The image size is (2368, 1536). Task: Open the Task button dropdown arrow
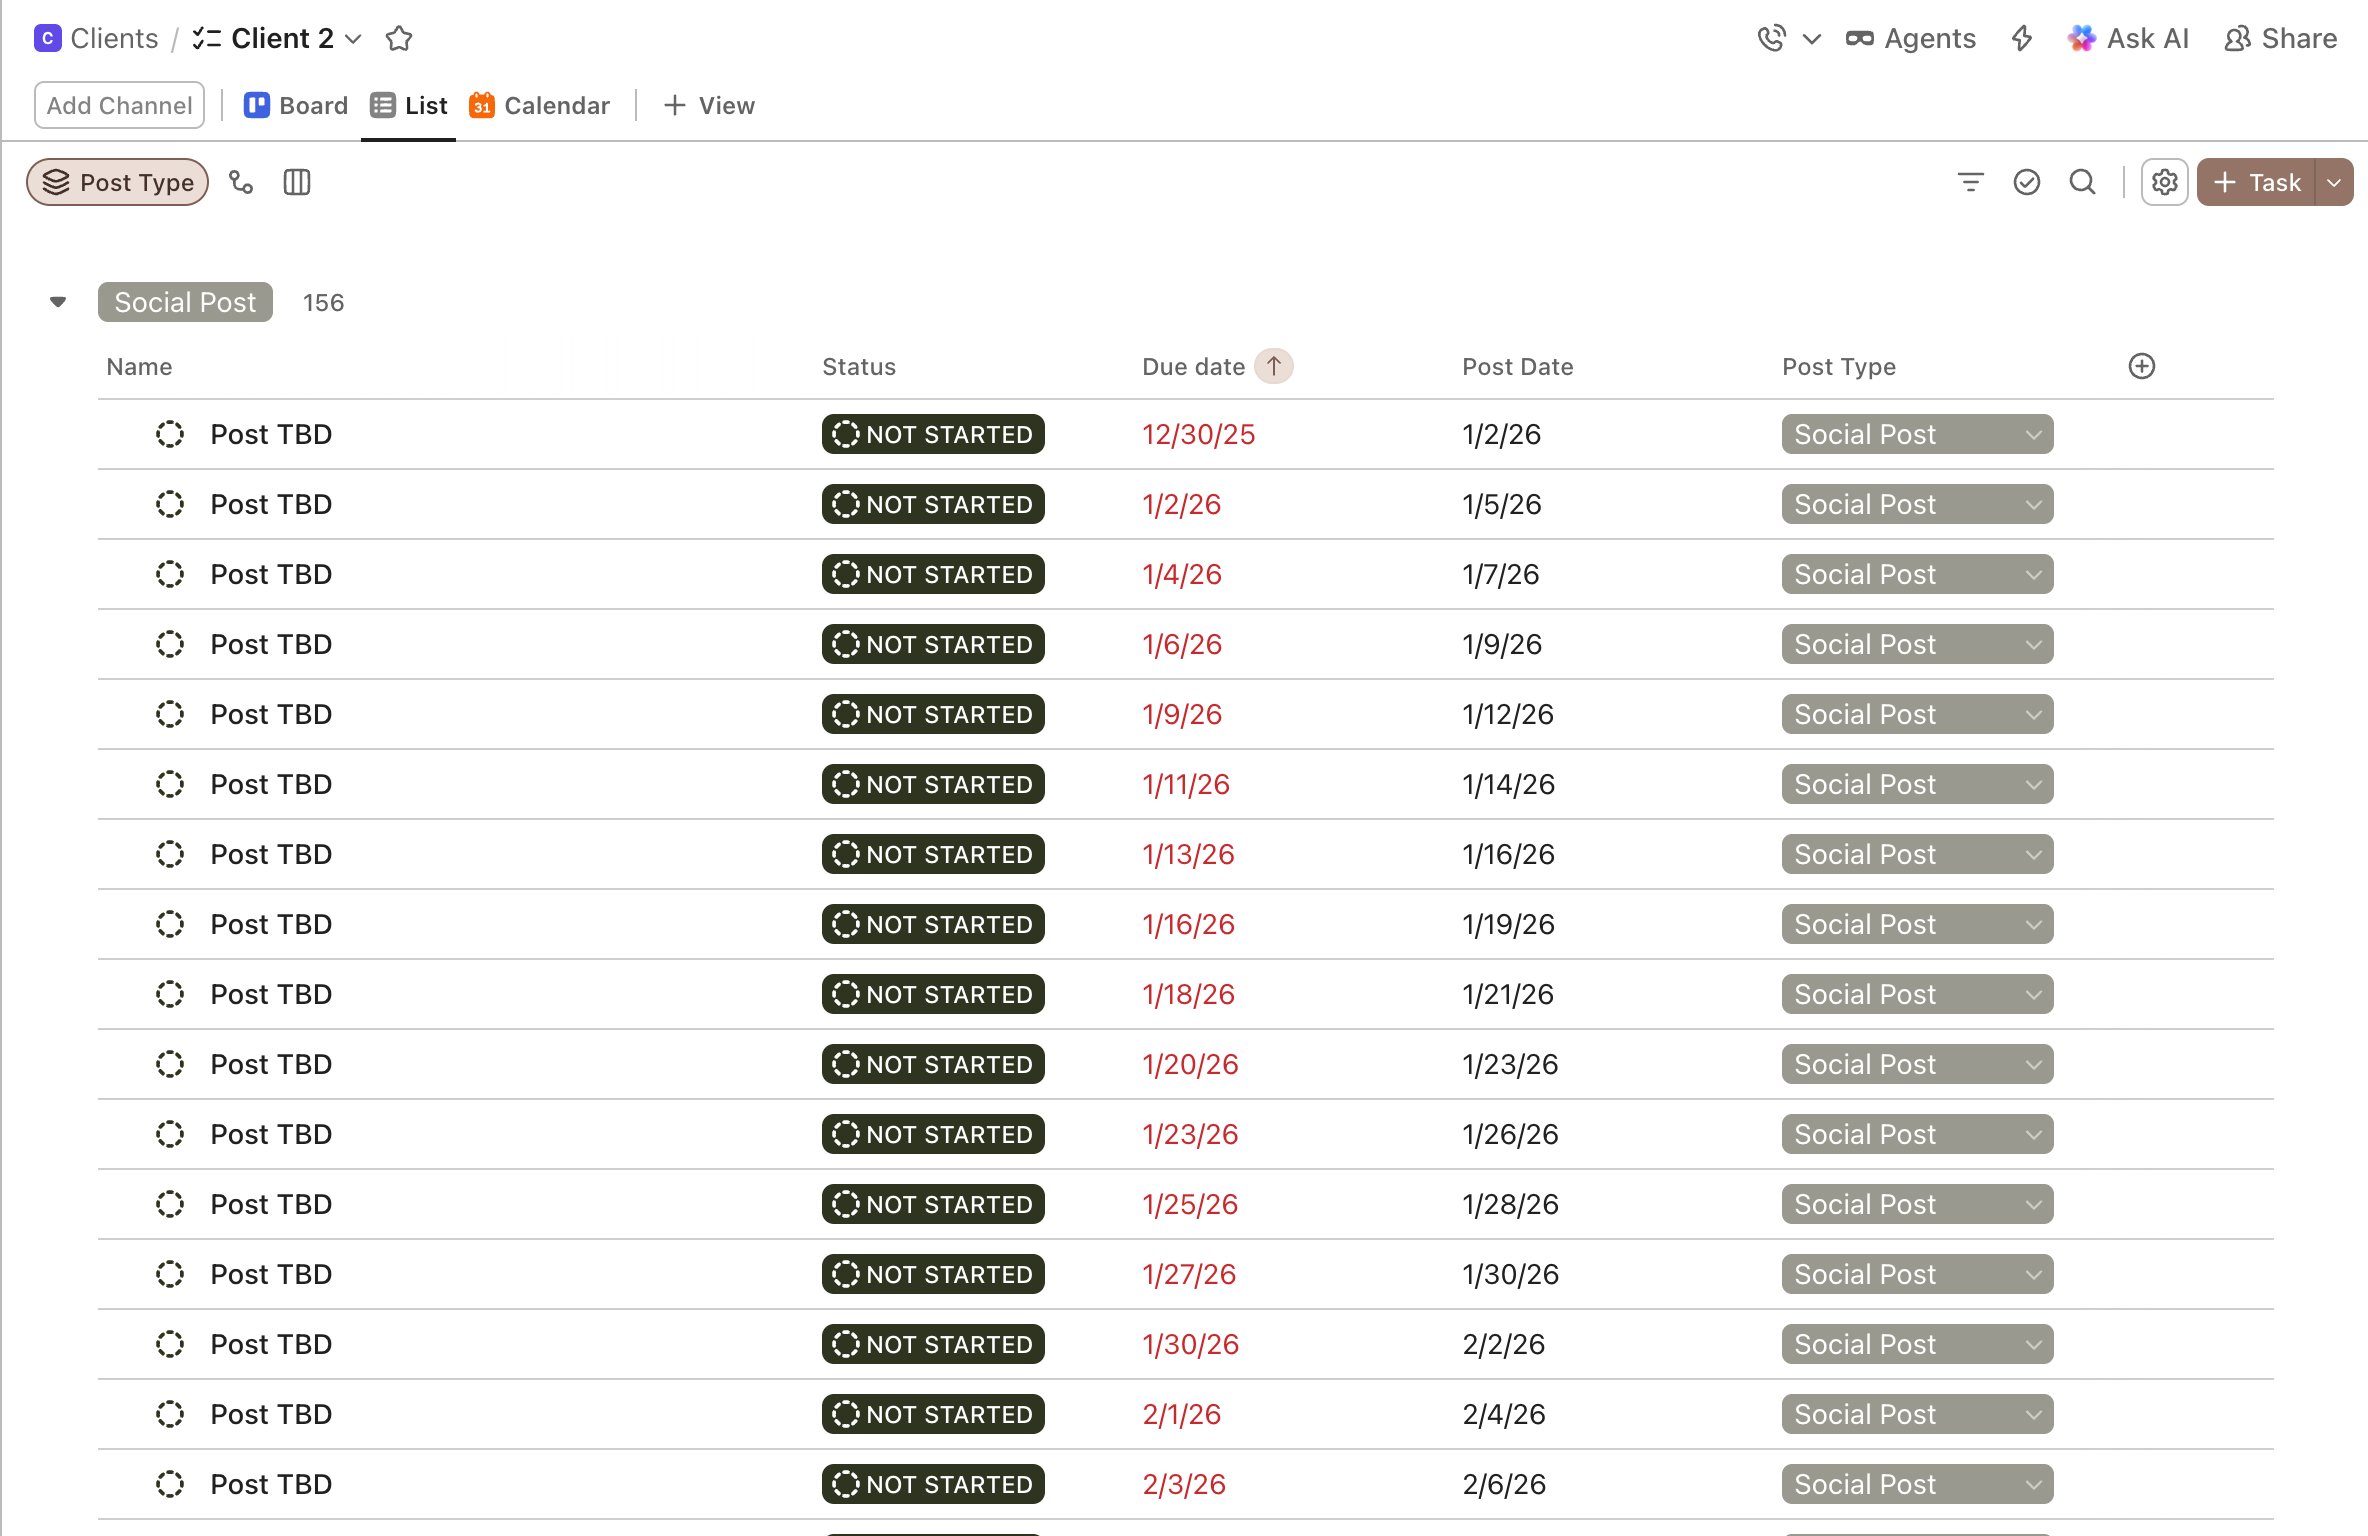pos(2334,182)
